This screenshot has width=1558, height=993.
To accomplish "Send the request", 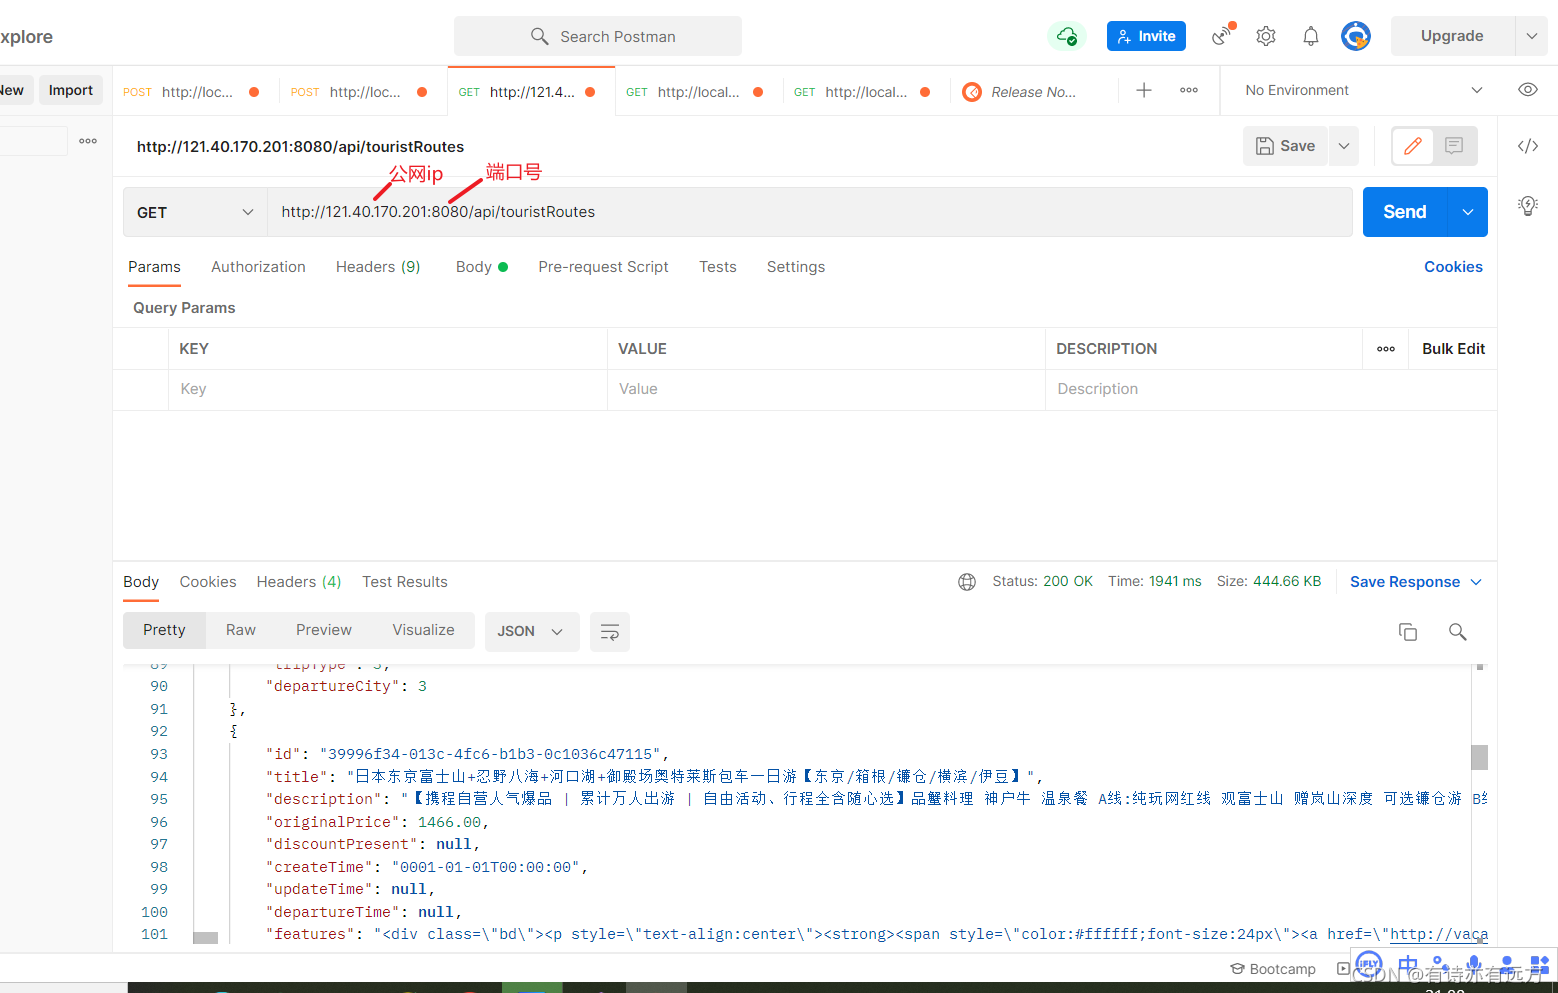I will tap(1405, 212).
